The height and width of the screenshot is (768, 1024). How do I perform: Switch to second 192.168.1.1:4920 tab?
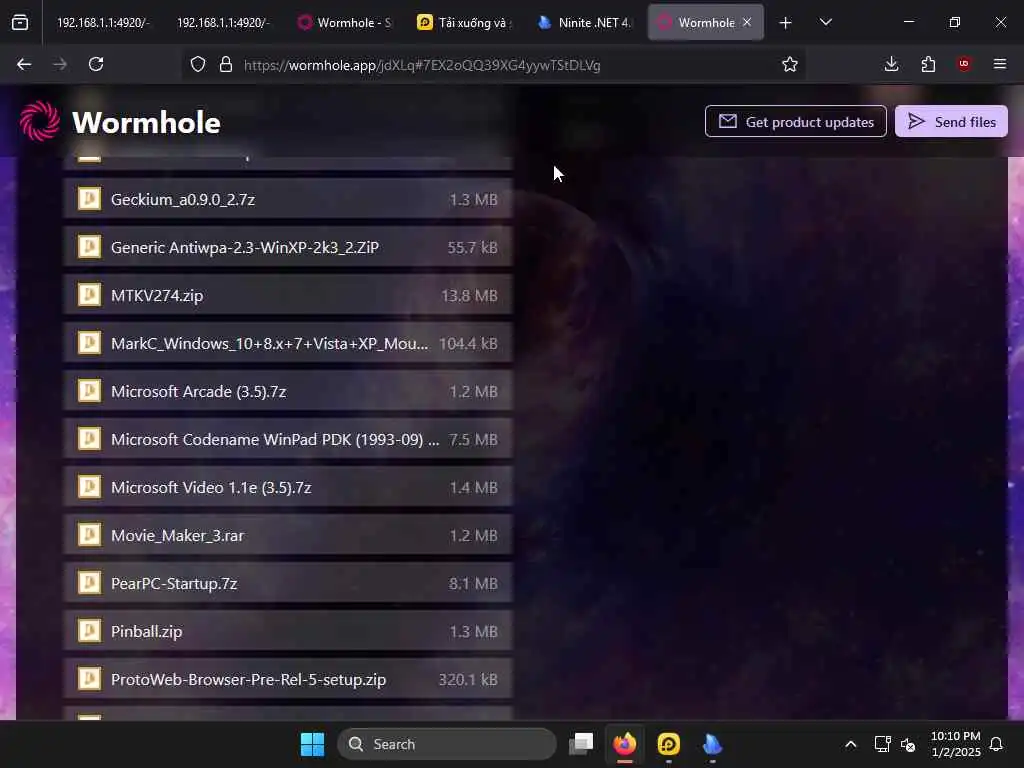[x=223, y=23]
